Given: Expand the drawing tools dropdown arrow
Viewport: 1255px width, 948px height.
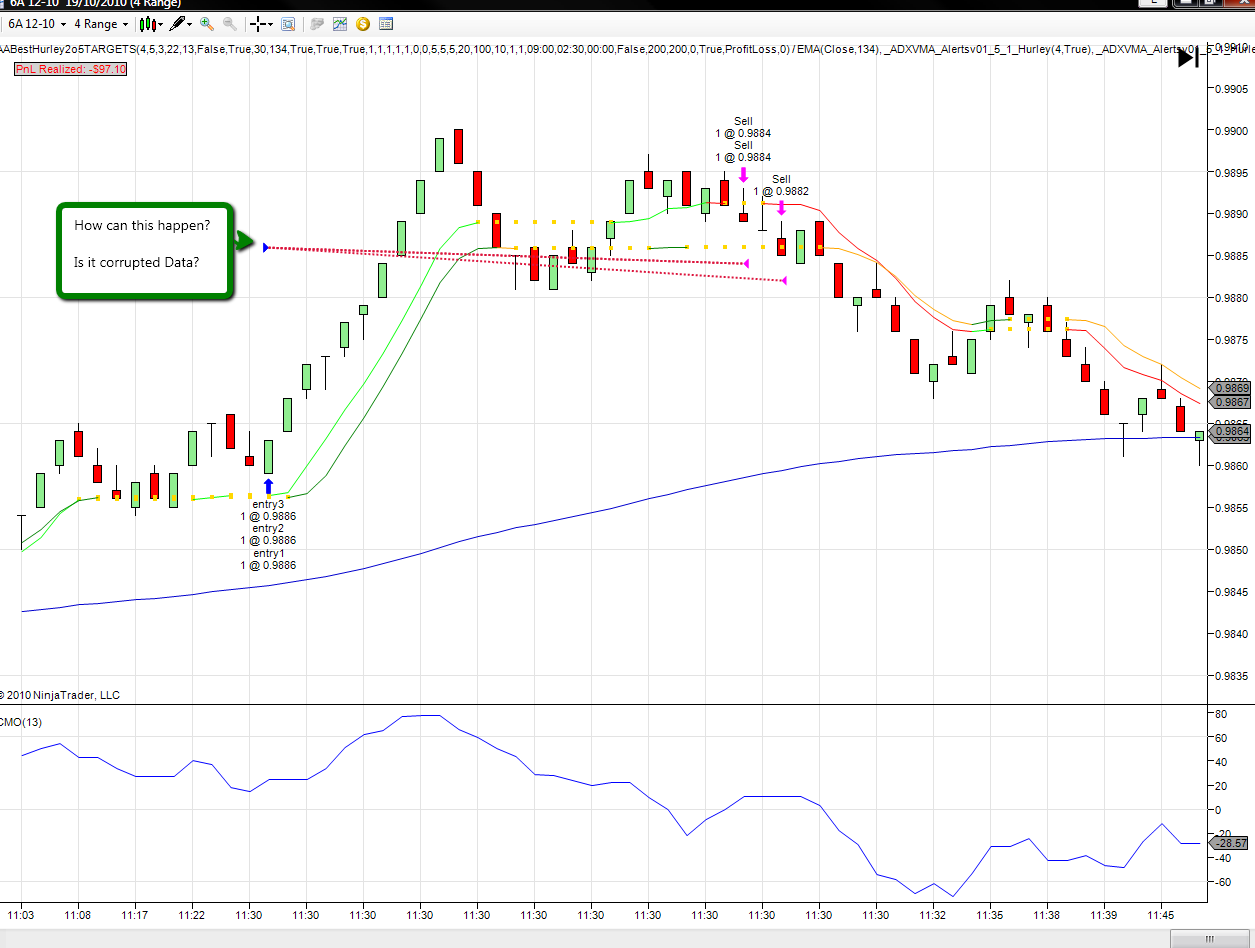Looking at the screenshot, I should [191, 23].
